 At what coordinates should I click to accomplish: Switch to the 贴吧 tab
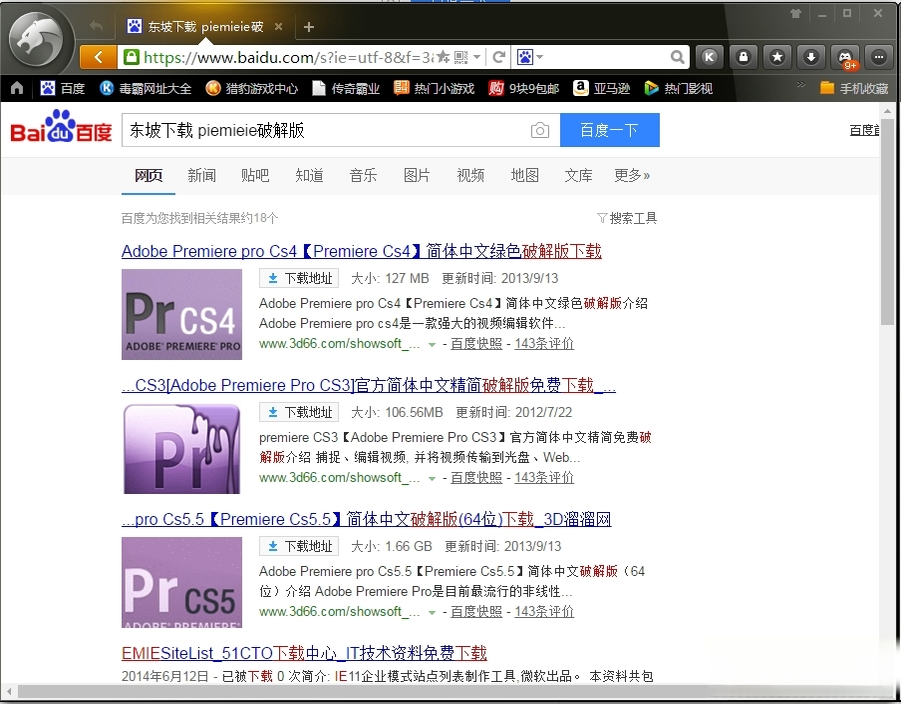pos(255,175)
